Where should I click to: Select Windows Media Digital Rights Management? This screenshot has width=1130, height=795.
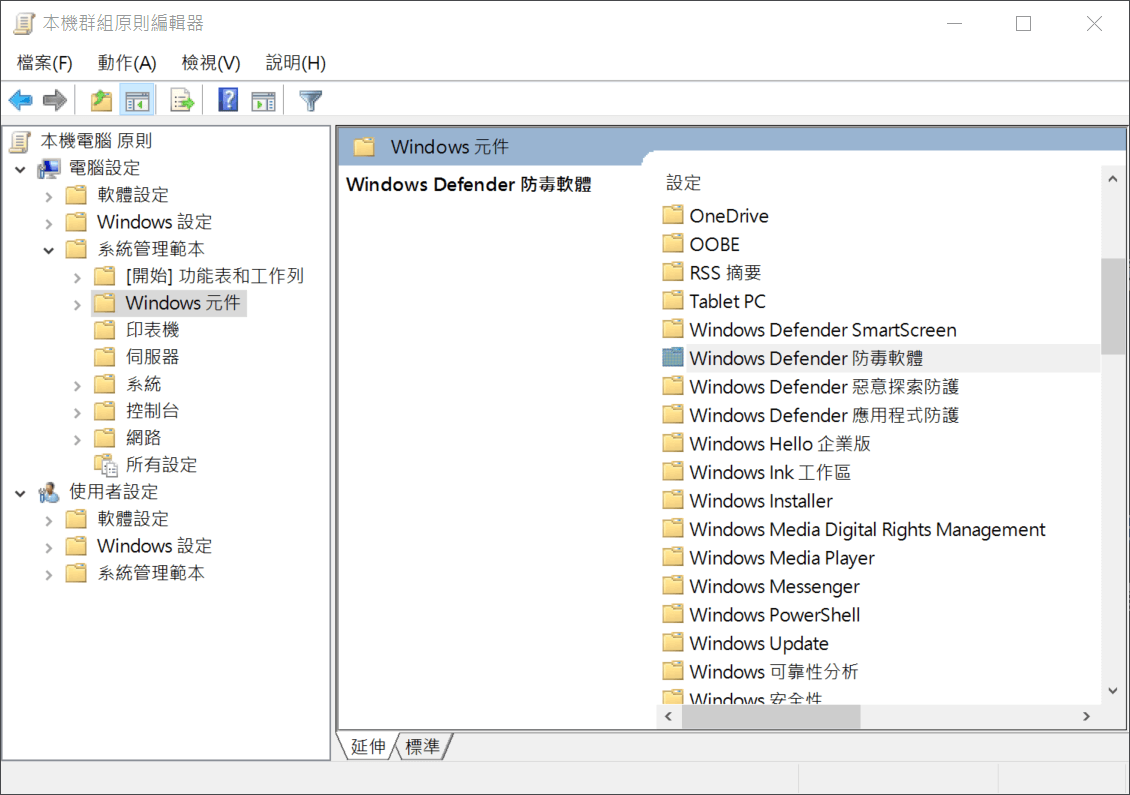point(867,528)
